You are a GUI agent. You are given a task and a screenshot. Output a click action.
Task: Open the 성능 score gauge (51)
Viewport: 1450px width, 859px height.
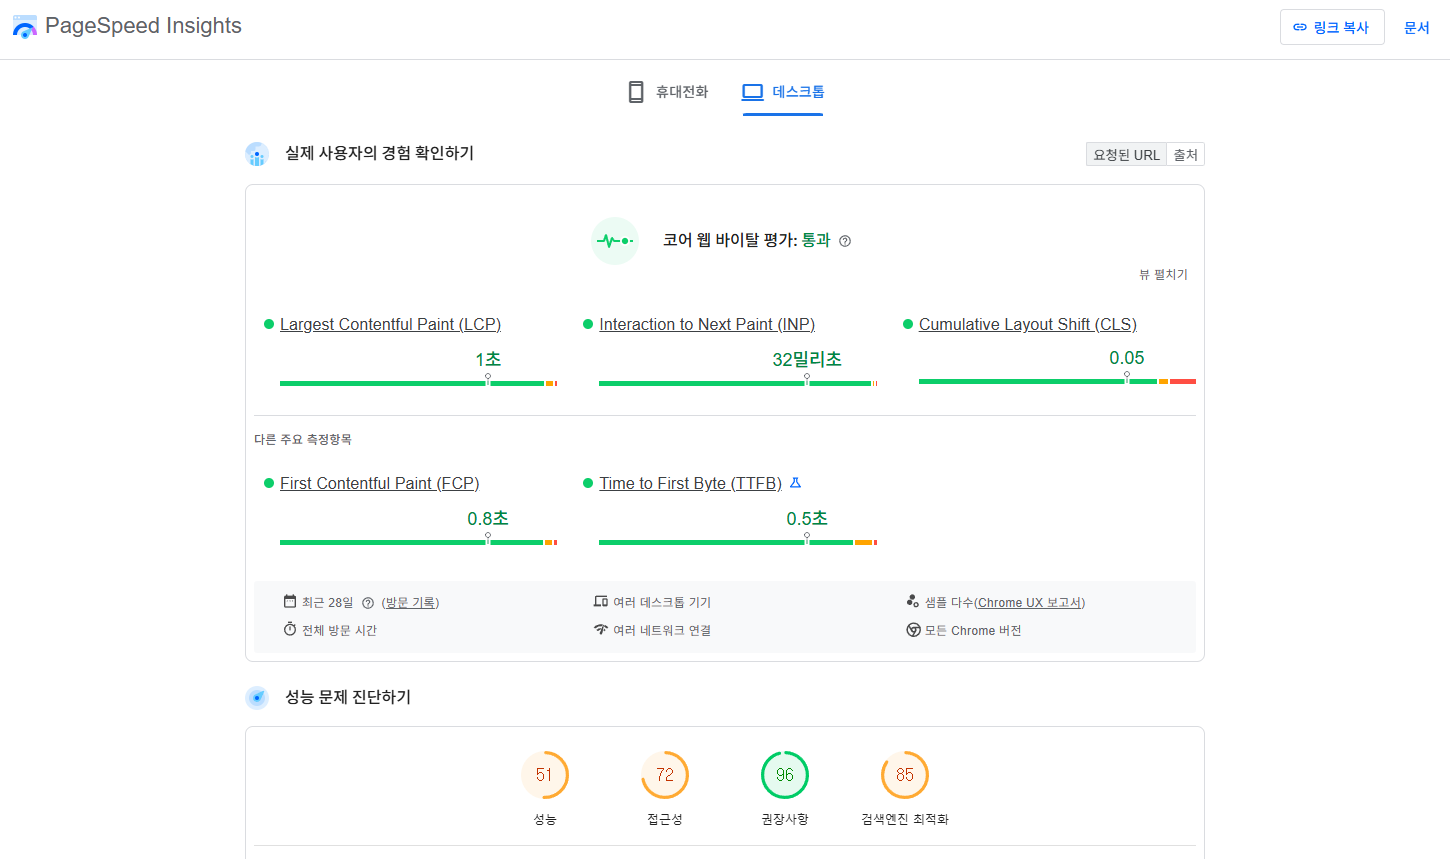tap(545, 775)
